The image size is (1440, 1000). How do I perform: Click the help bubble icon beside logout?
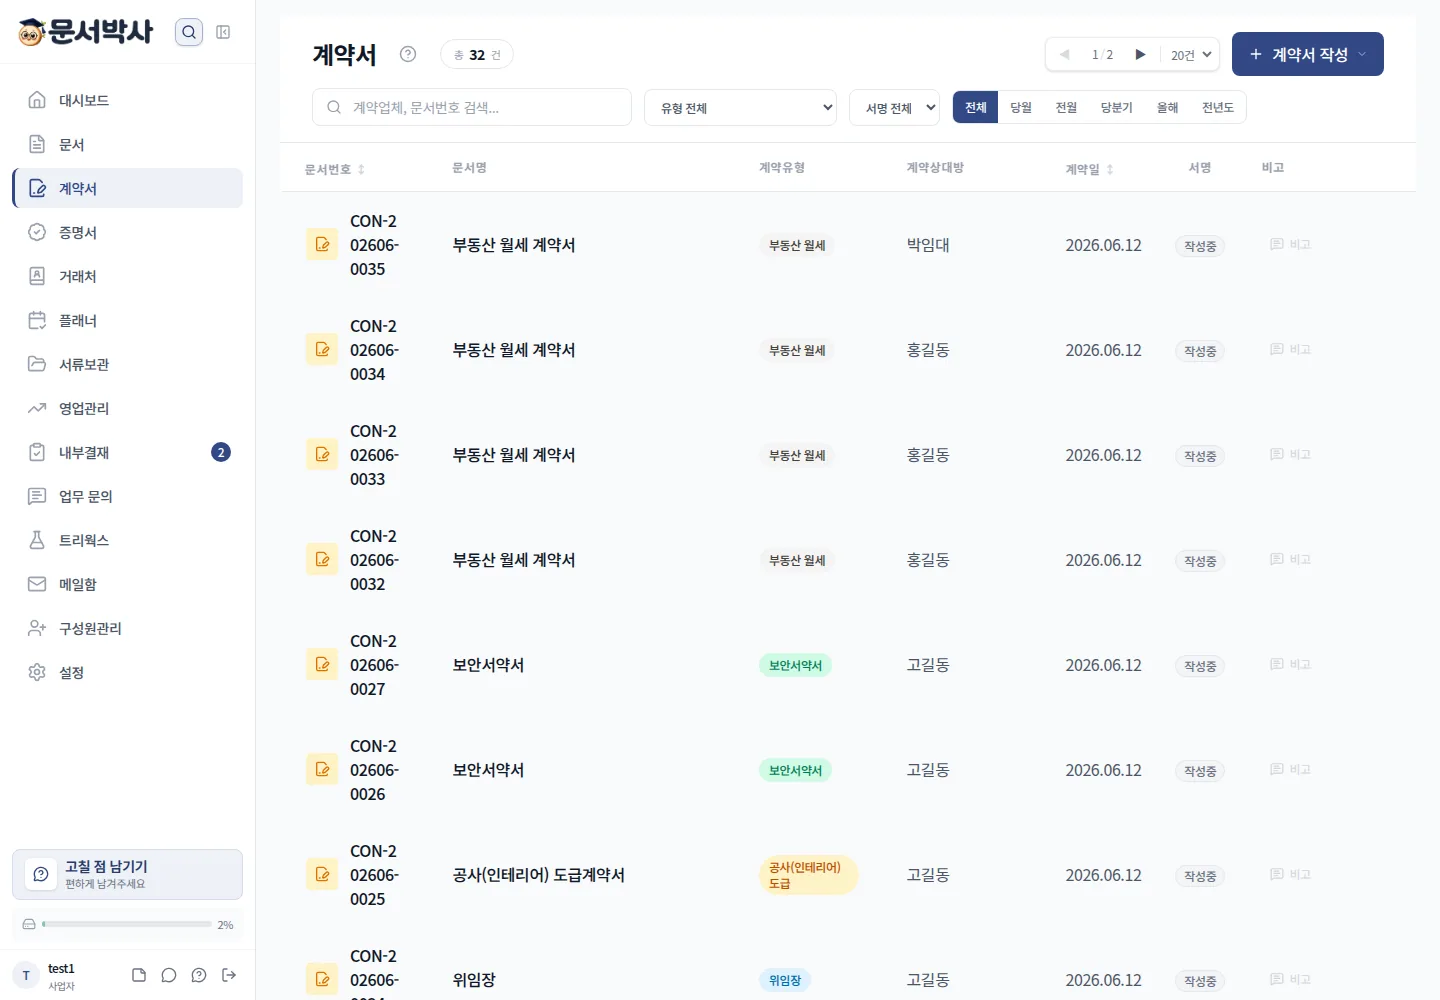(199, 975)
